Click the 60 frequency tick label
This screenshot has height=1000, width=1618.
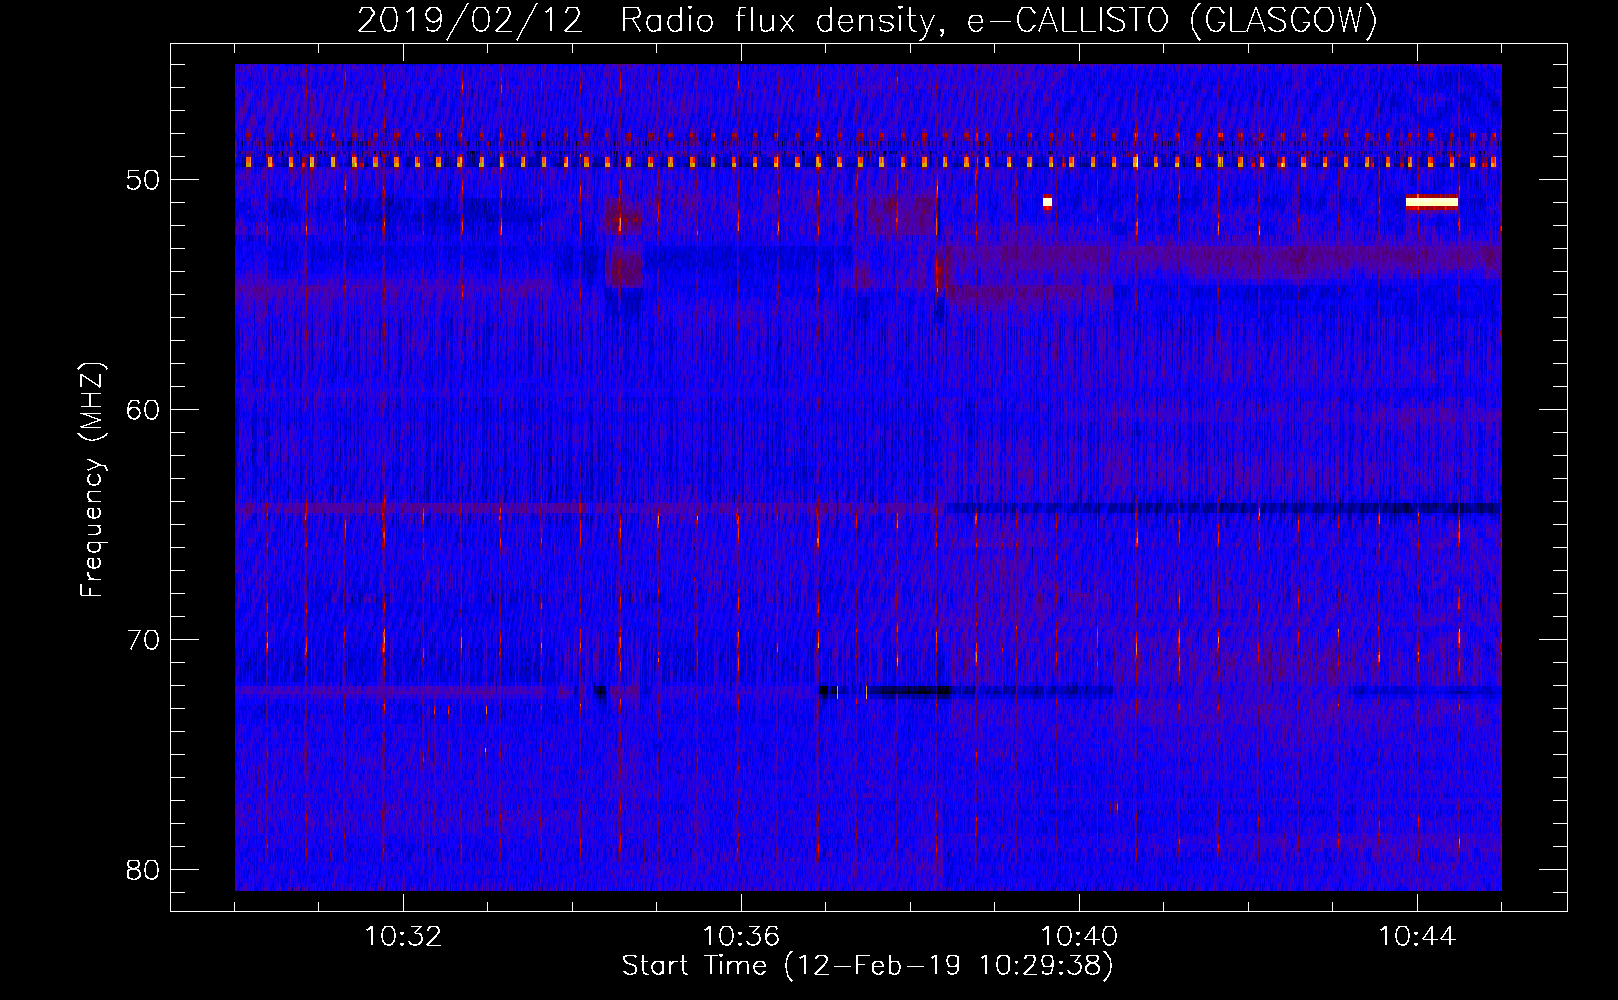(144, 410)
